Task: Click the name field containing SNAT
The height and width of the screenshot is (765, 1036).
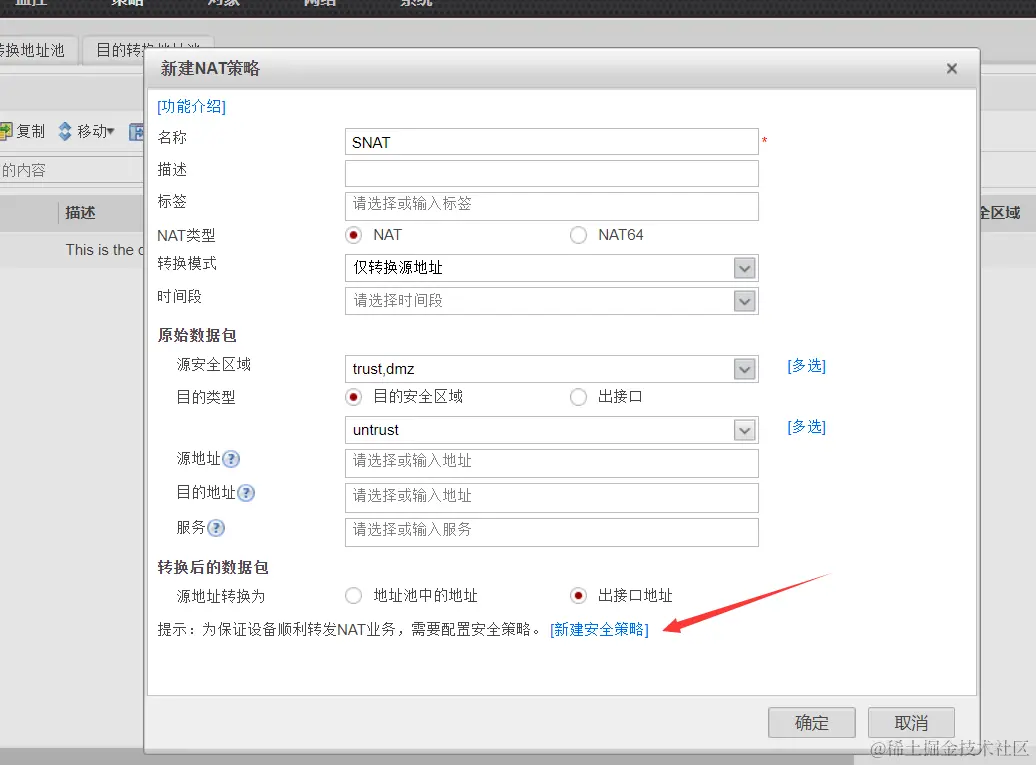Action: 551,142
